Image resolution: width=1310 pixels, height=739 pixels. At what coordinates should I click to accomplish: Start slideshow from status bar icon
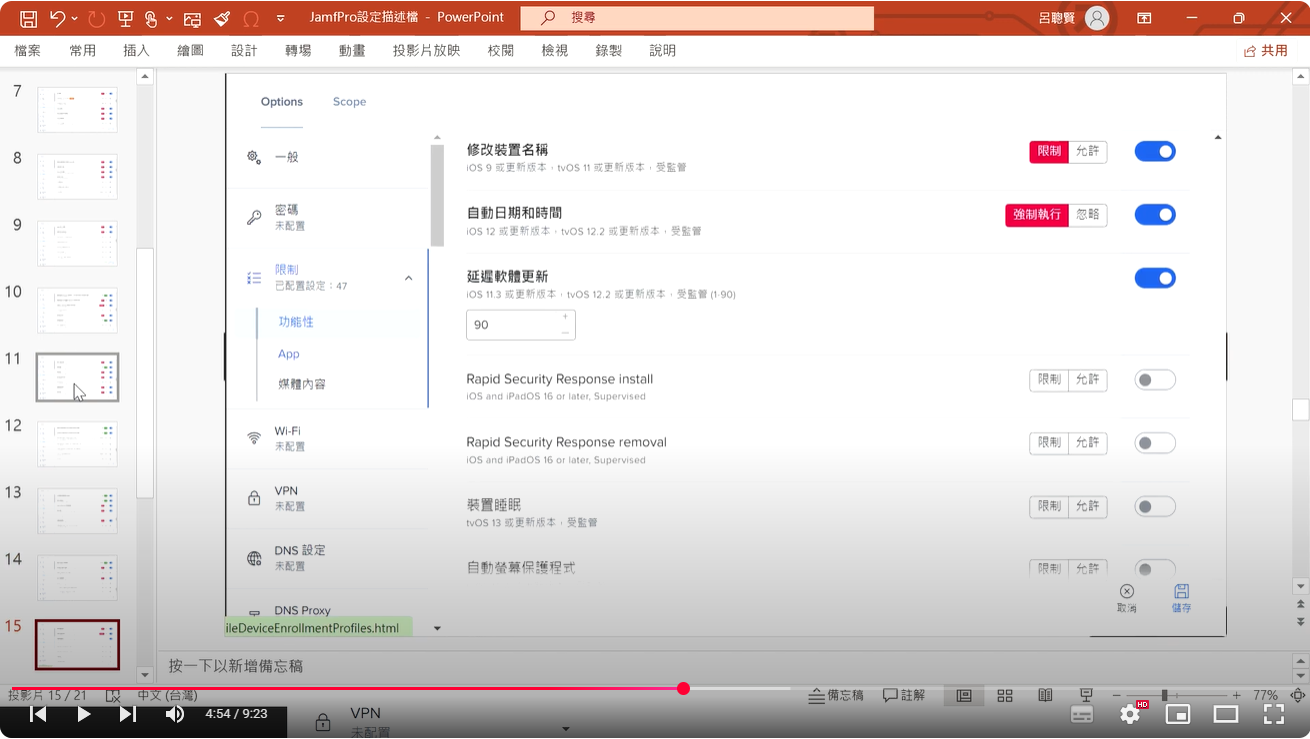tap(1086, 695)
